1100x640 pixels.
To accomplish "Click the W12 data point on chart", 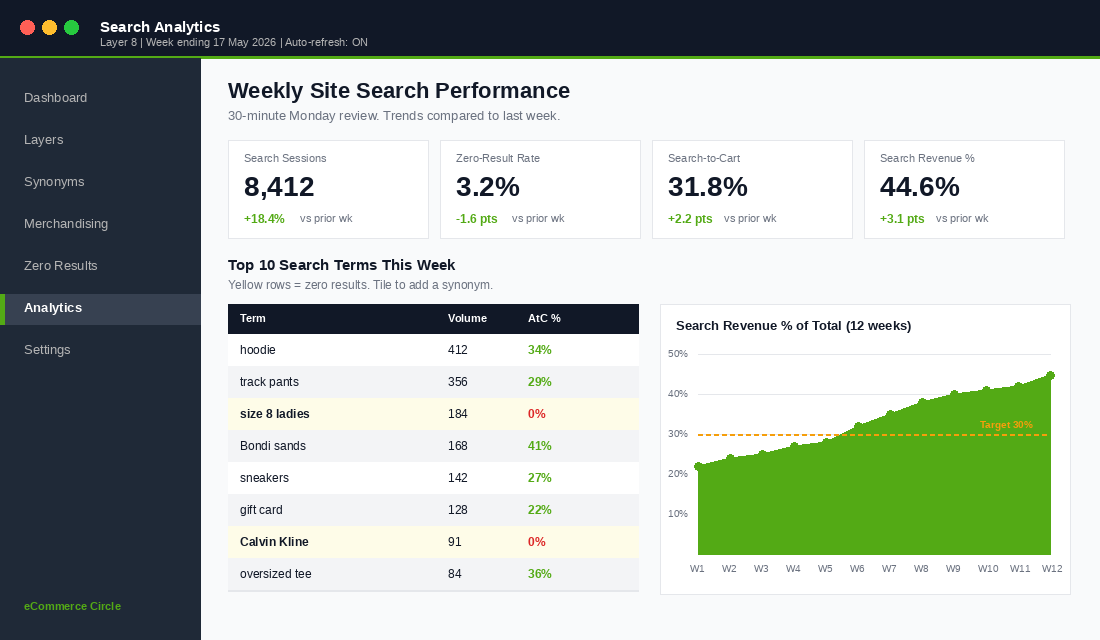I will tap(1051, 375).
